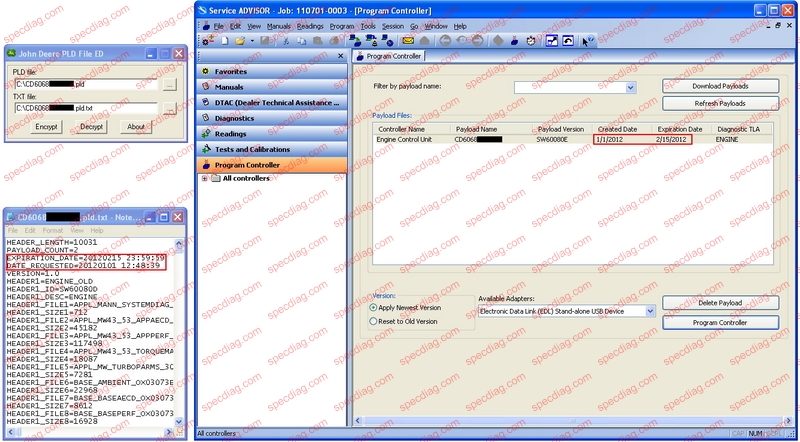
Task: Open the Session menu
Action: [x=393, y=25]
